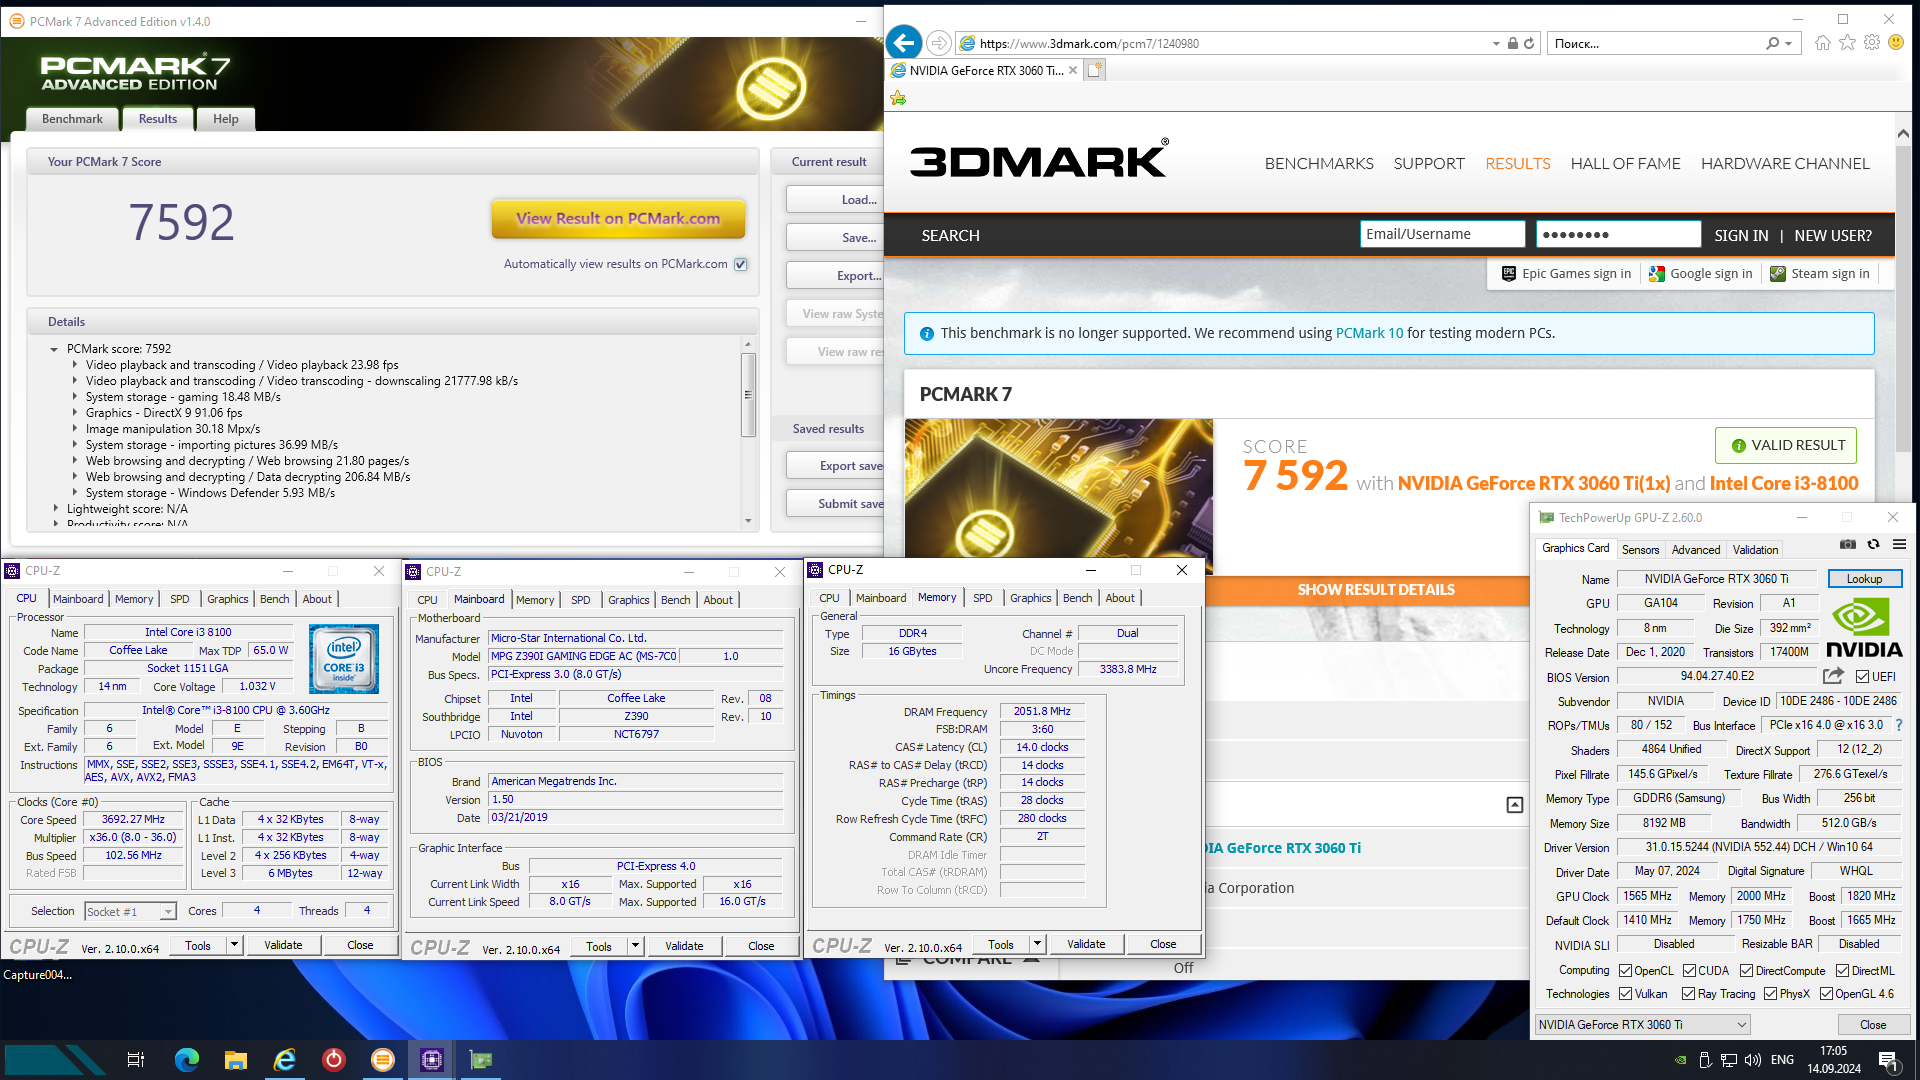
Task: Open Tools dropdown arrow in CPU-Z CPU window
Action: point(234,945)
